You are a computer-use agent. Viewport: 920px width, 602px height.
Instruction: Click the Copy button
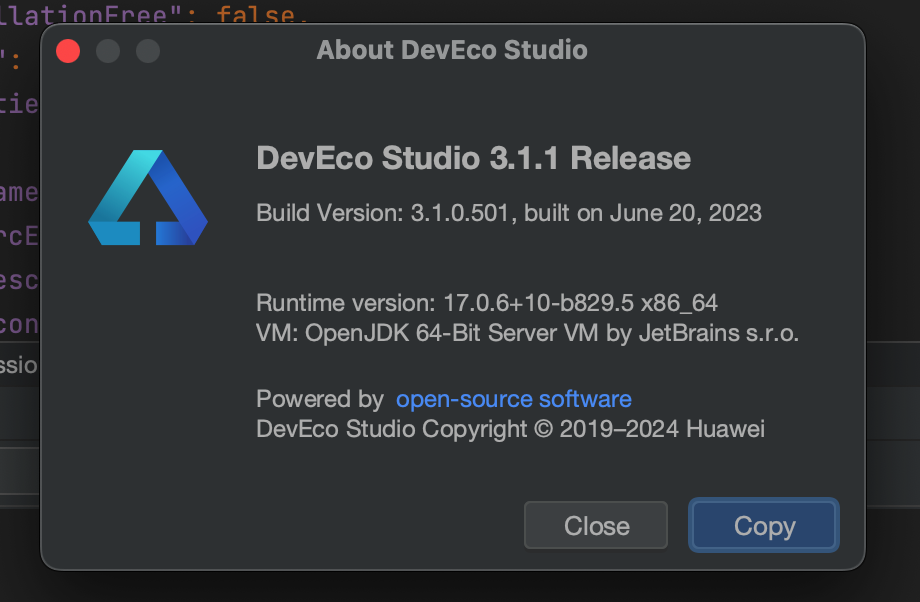tap(763, 525)
